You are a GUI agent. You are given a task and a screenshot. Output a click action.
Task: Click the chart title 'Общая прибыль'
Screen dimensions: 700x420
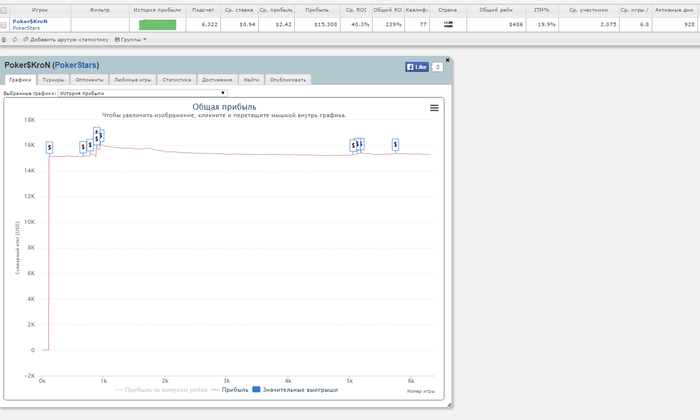224,107
